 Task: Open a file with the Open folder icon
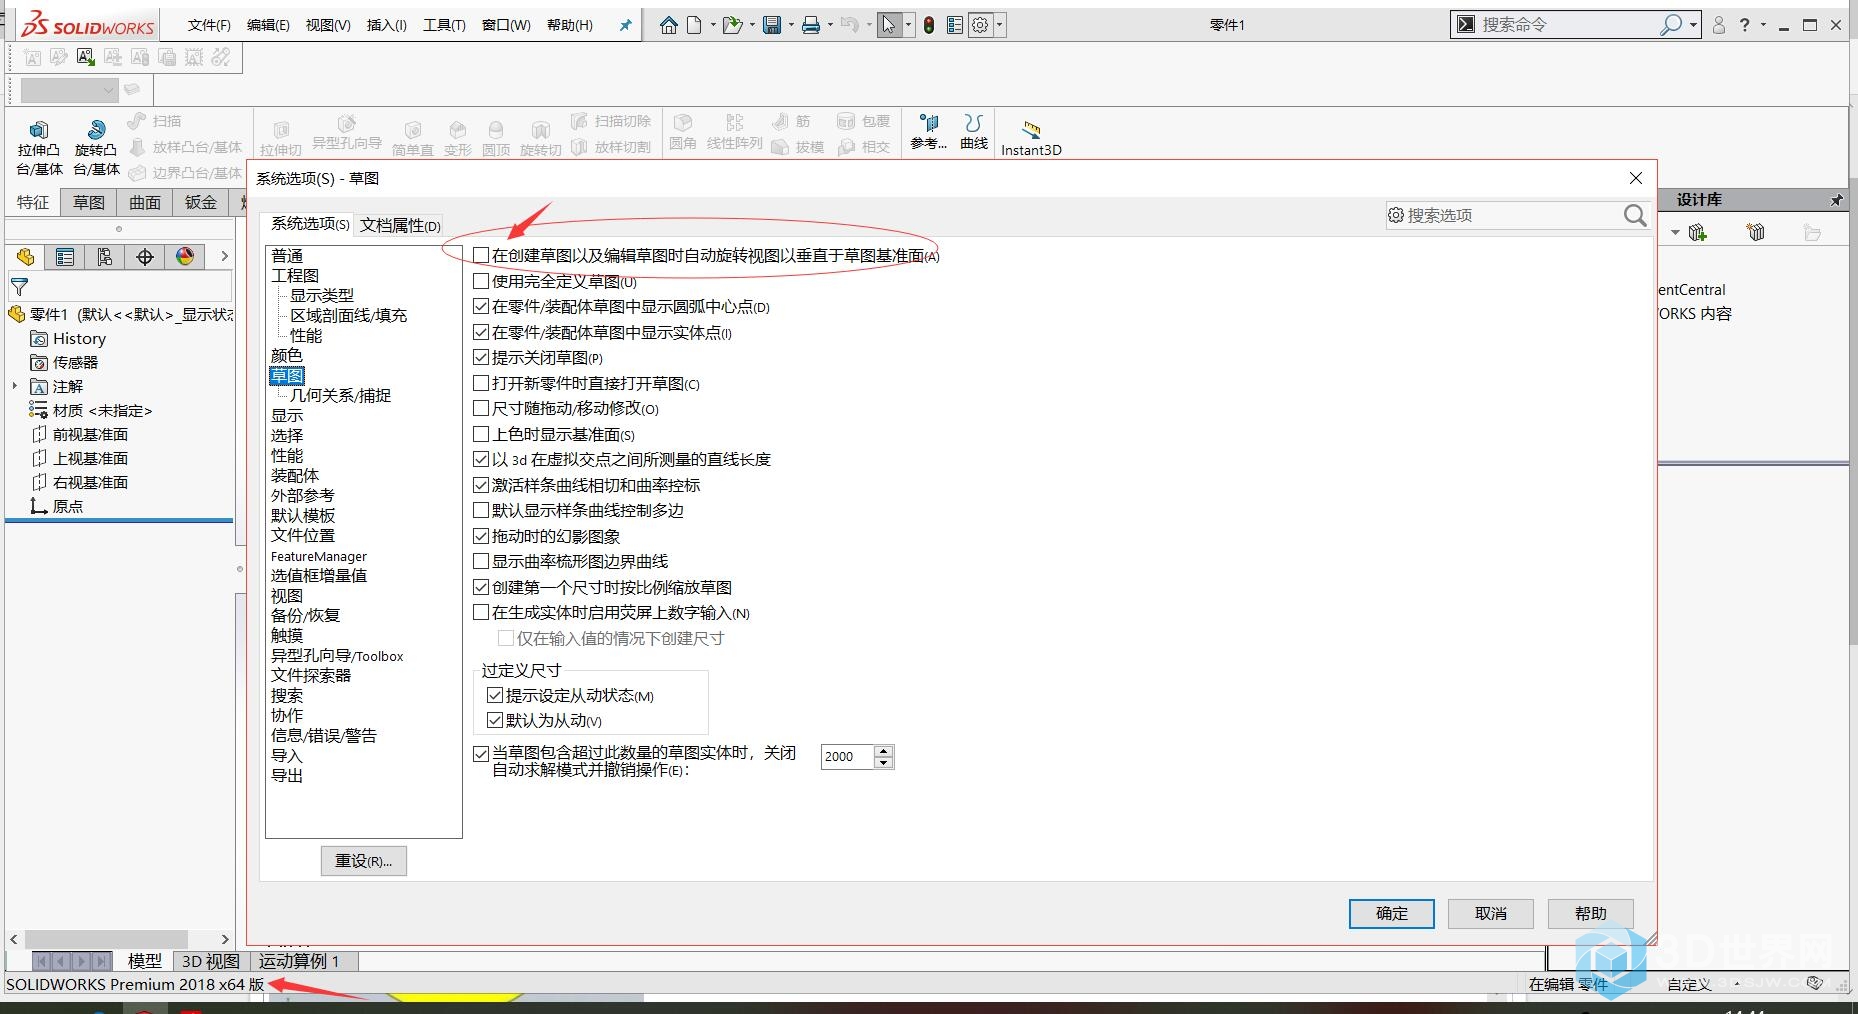[x=732, y=25]
